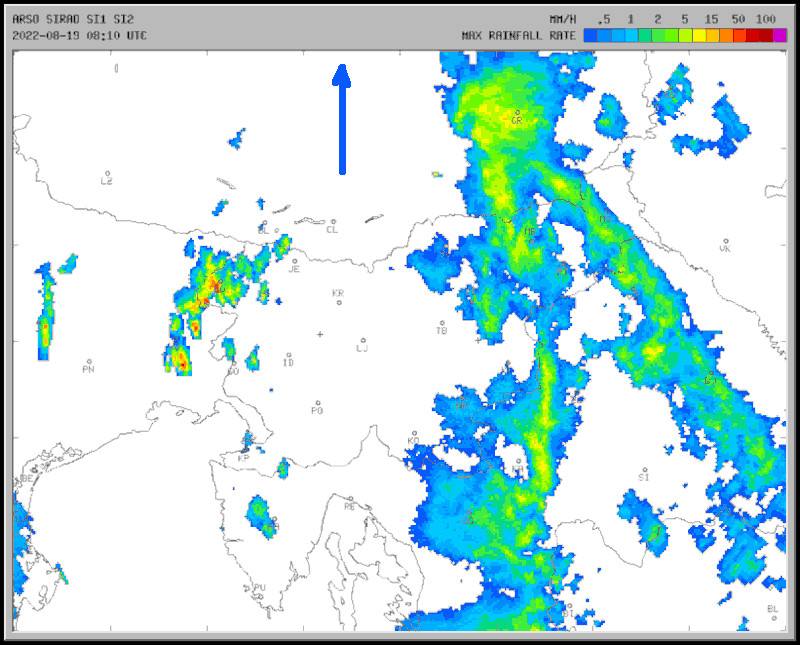The width and height of the screenshot is (800, 645).
Task: Click the PN city marker
Action: tap(89, 362)
